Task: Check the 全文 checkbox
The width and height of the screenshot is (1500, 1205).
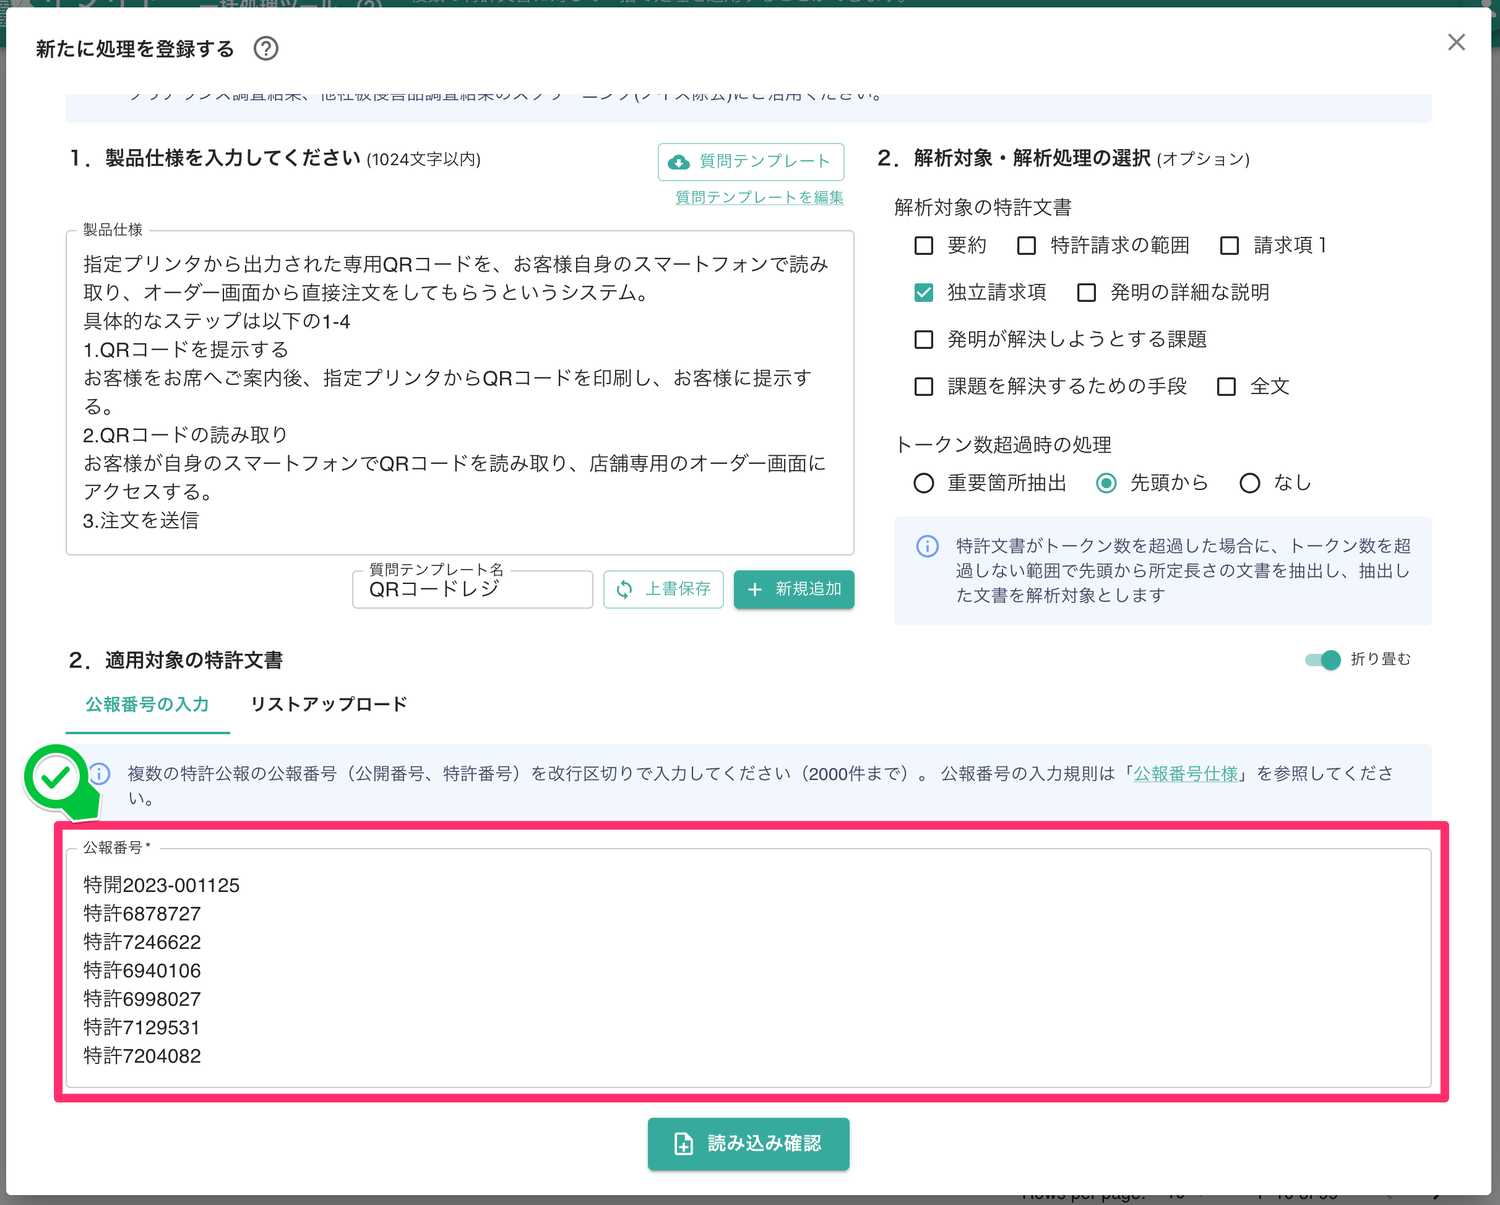Action: [x=1226, y=386]
